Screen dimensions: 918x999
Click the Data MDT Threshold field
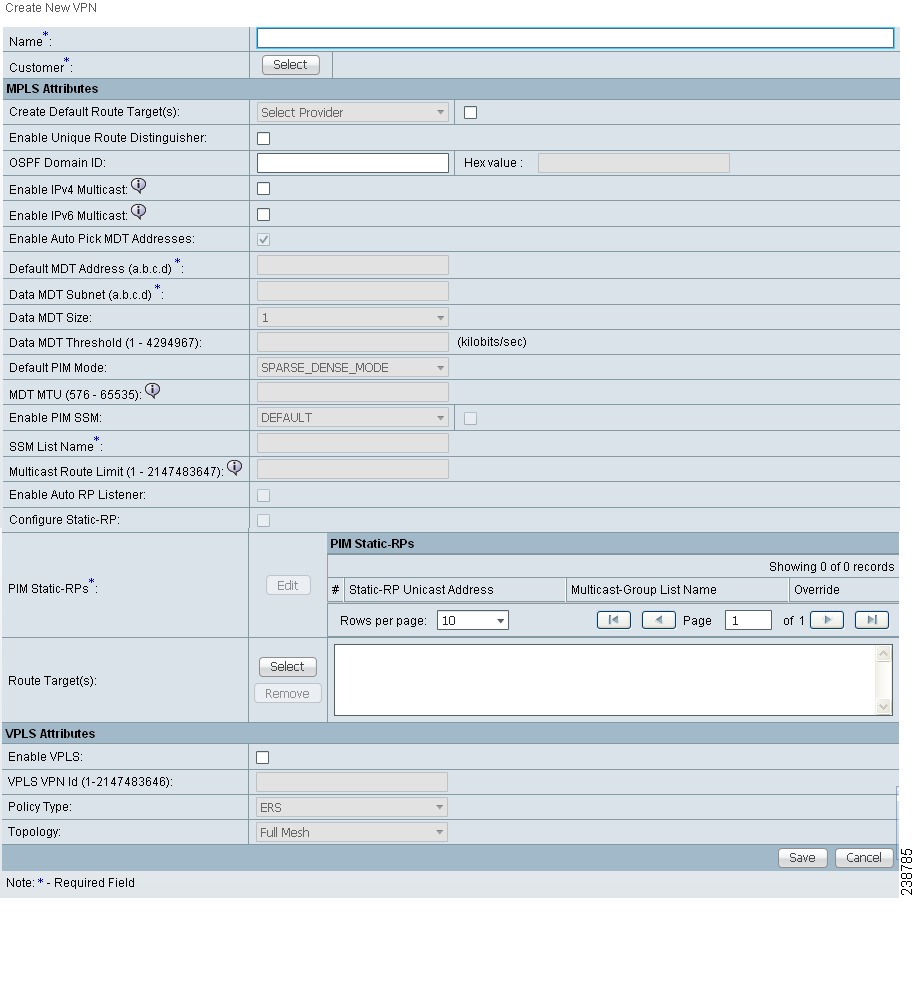pos(352,342)
